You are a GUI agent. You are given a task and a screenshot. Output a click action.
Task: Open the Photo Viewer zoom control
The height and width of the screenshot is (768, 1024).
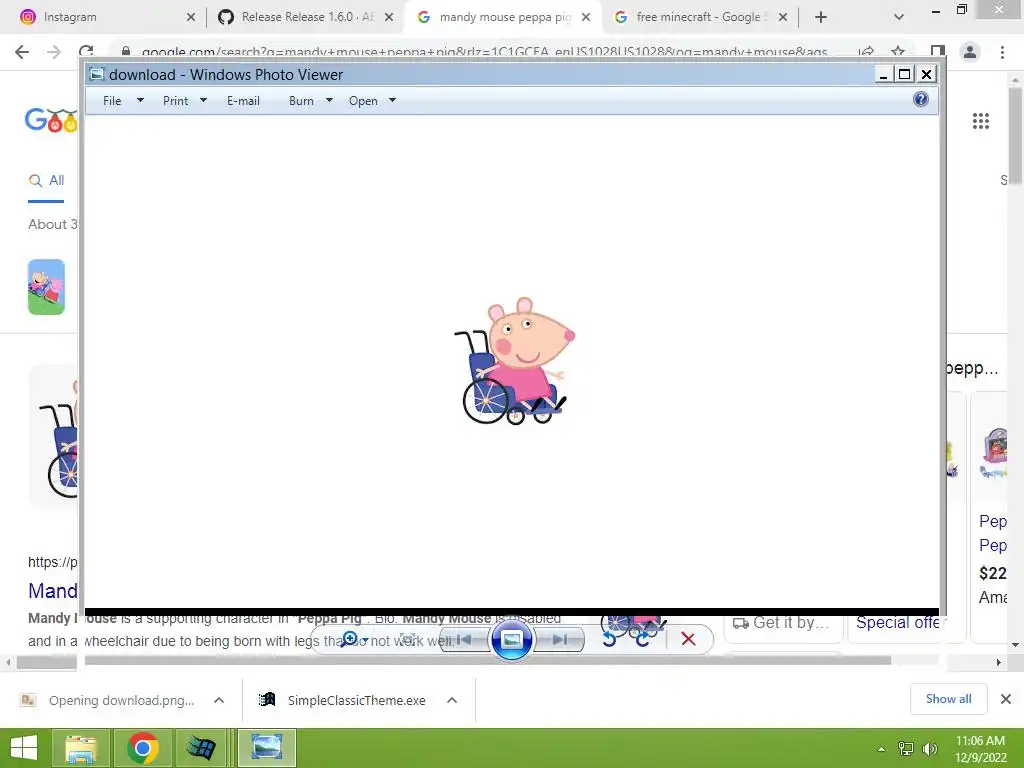(354, 639)
